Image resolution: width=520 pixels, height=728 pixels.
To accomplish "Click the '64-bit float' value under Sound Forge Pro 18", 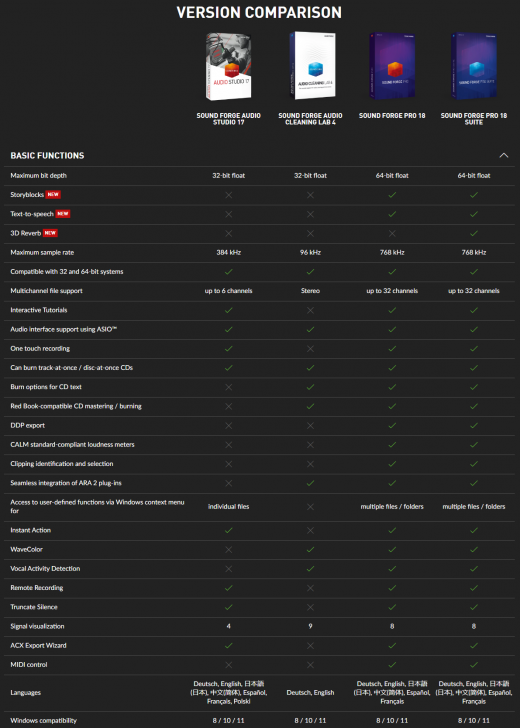I will pyautogui.click(x=392, y=176).
